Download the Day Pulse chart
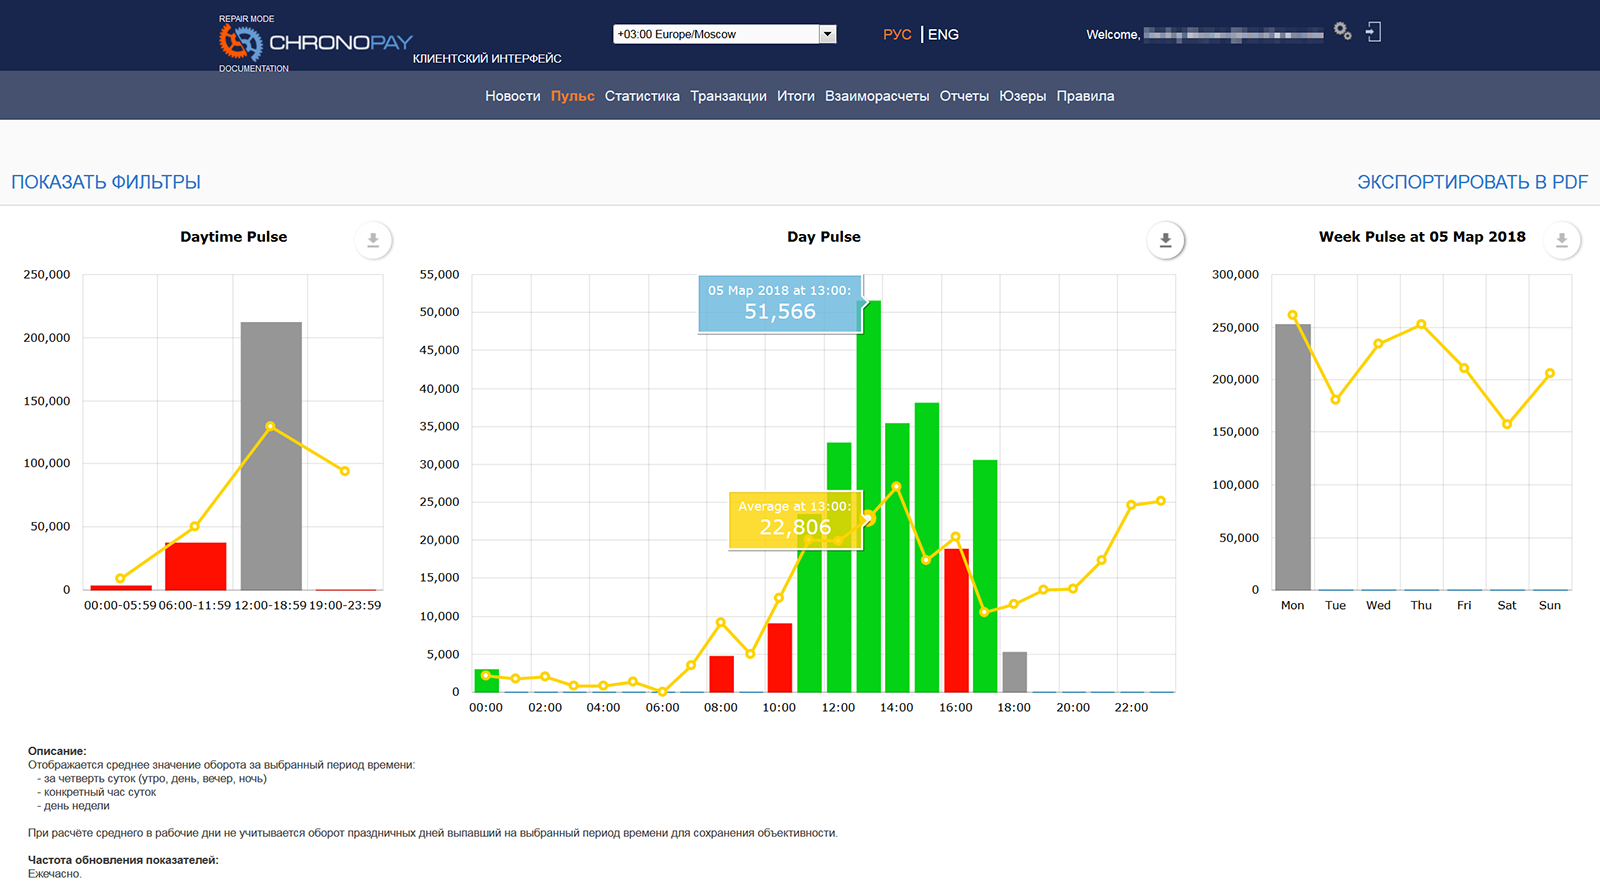The image size is (1600, 885). click(x=1165, y=240)
